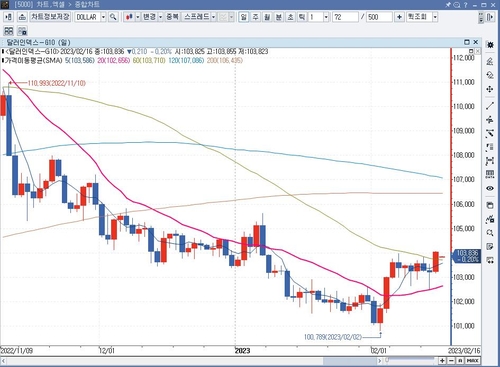Click the 5-period SMA legend value
Image resolution: width=500 pixels, height=367 pixels.
click(80, 60)
